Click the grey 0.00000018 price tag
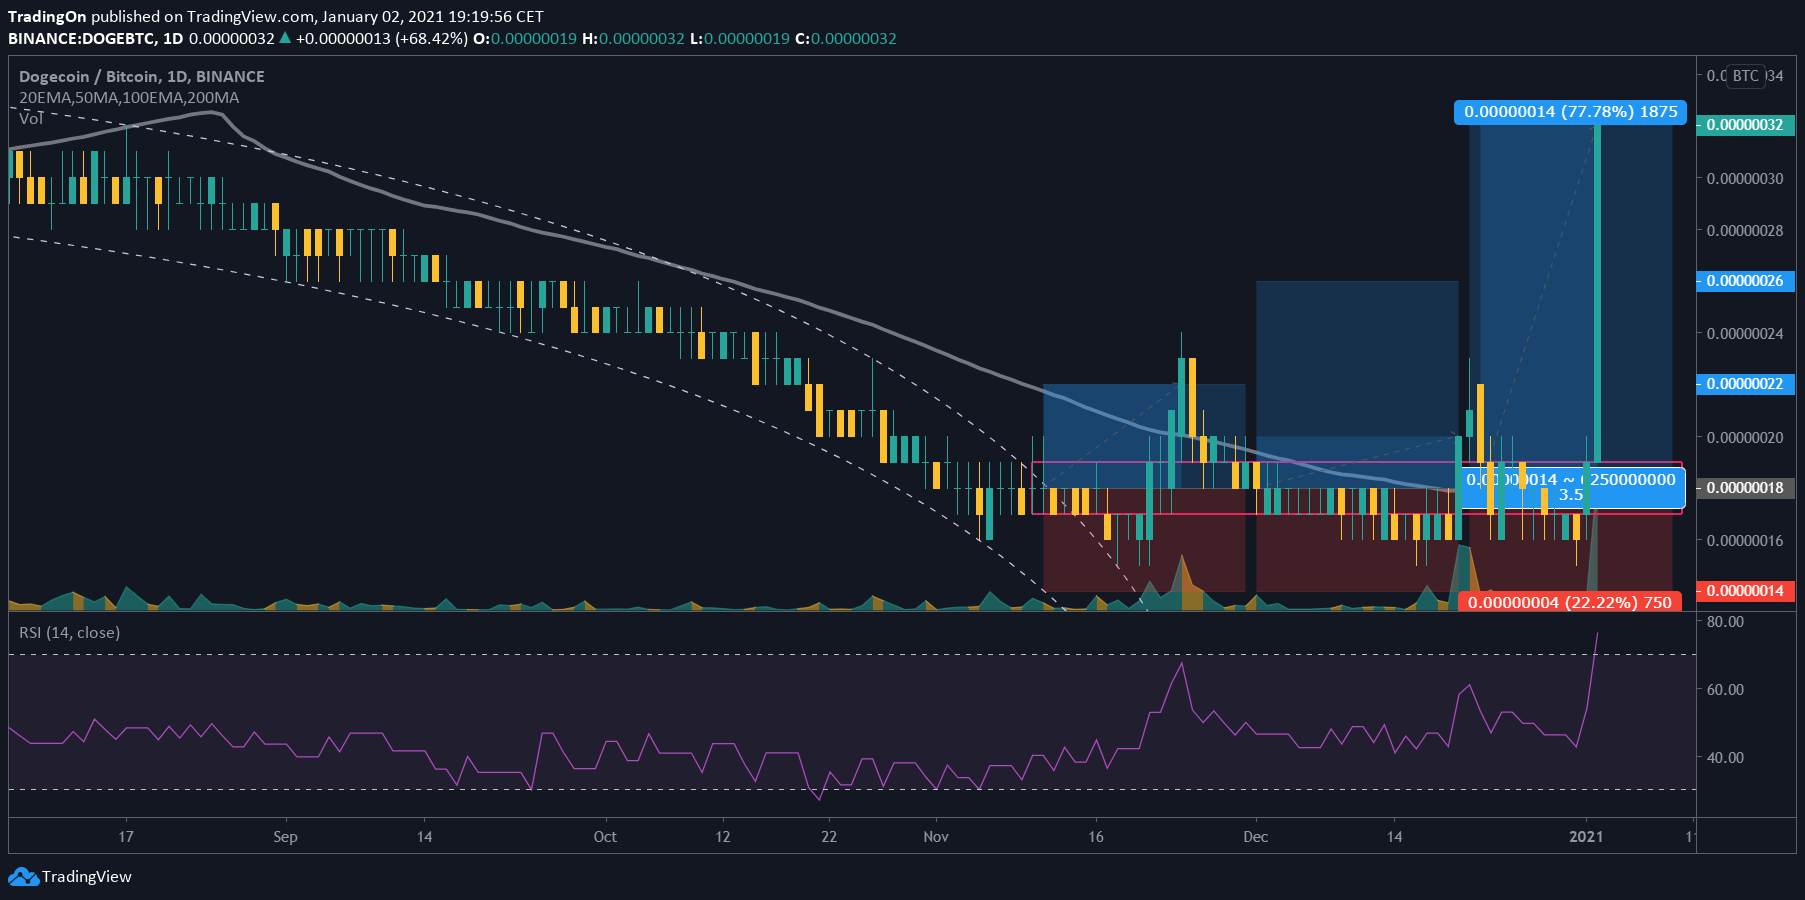This screenshot has width=1805, height=900. 1745,488
